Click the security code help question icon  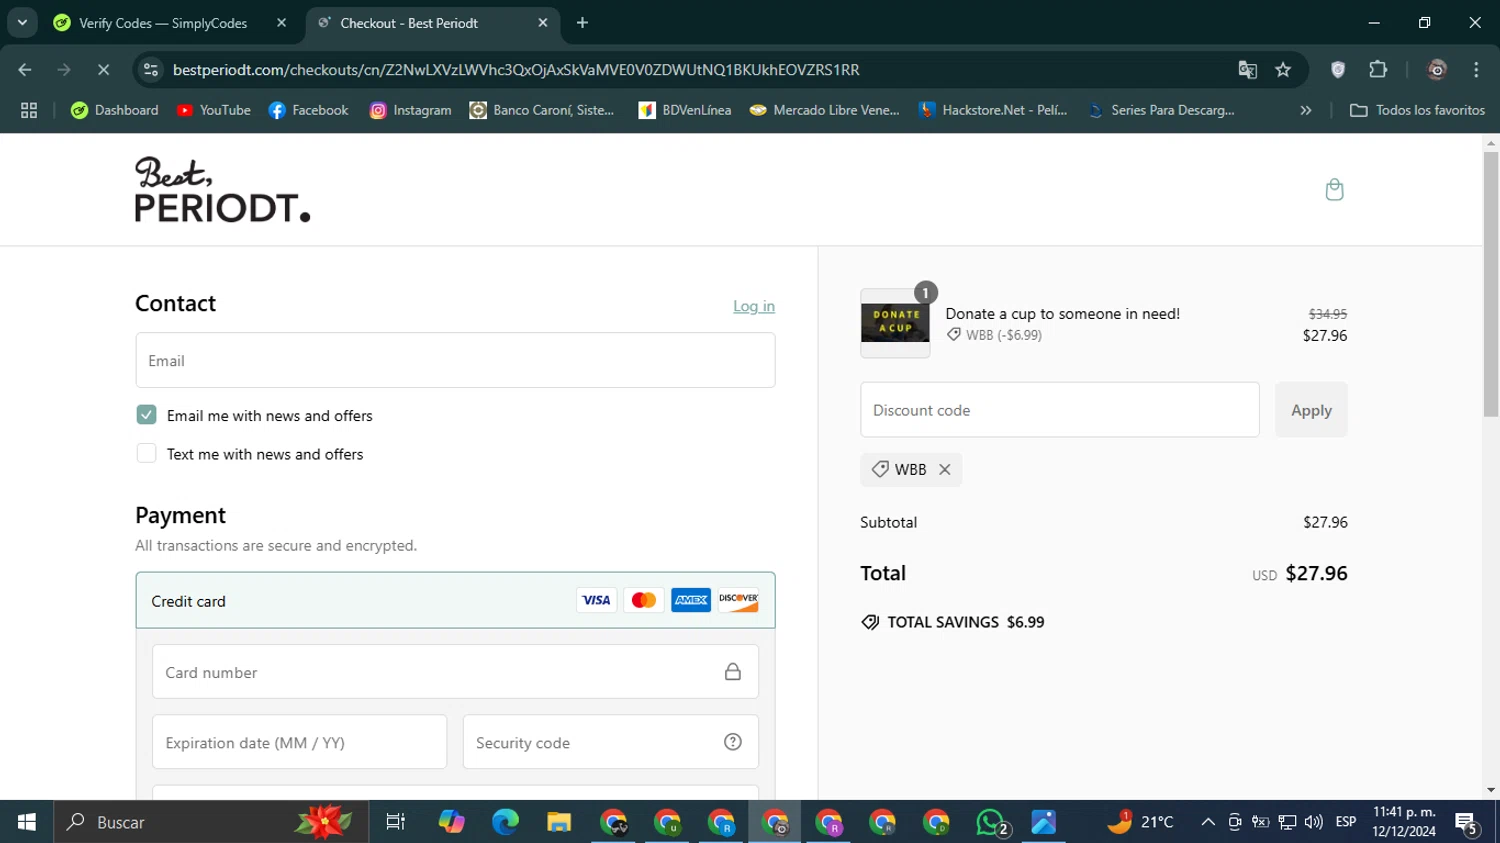point(733,742)
